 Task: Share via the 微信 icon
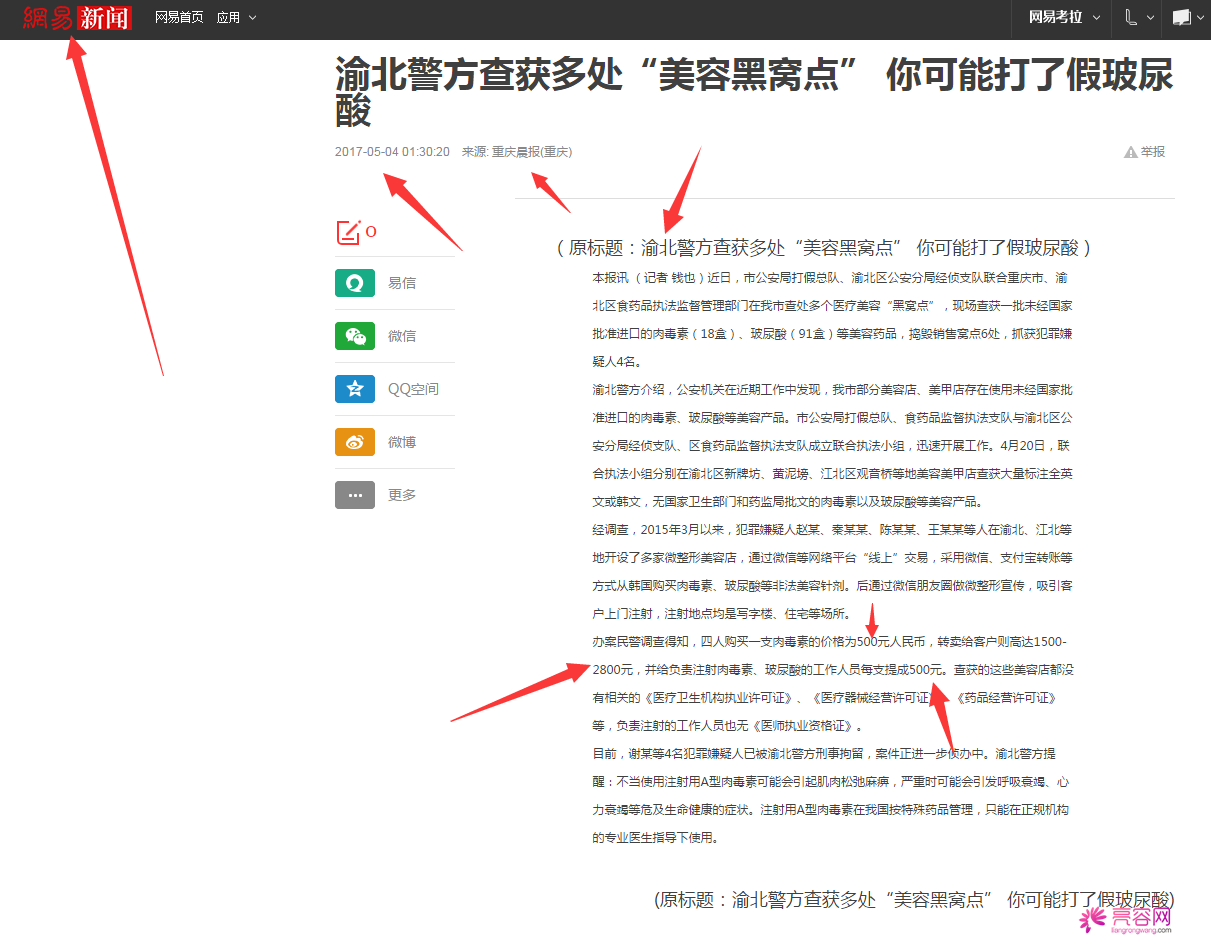coord(355,336)
